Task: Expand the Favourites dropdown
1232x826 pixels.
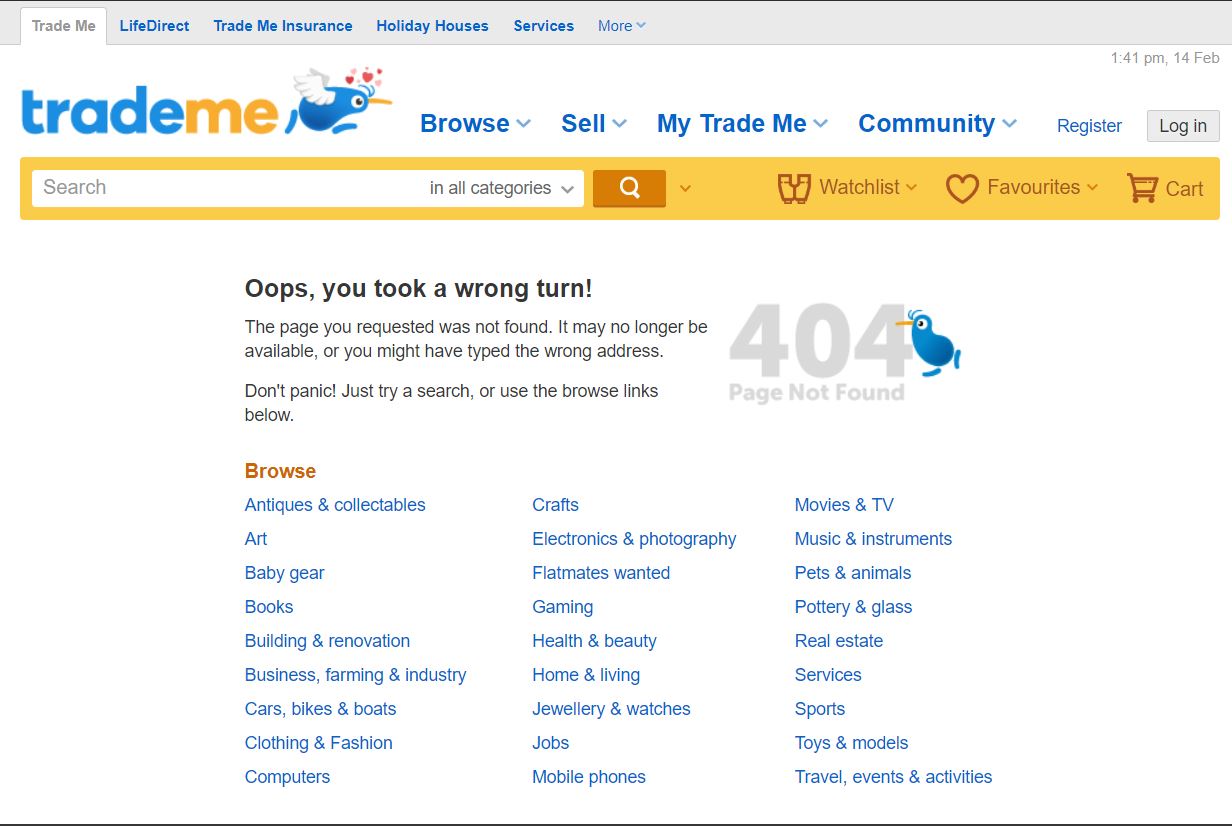Action: click(x=1092, y=187)
